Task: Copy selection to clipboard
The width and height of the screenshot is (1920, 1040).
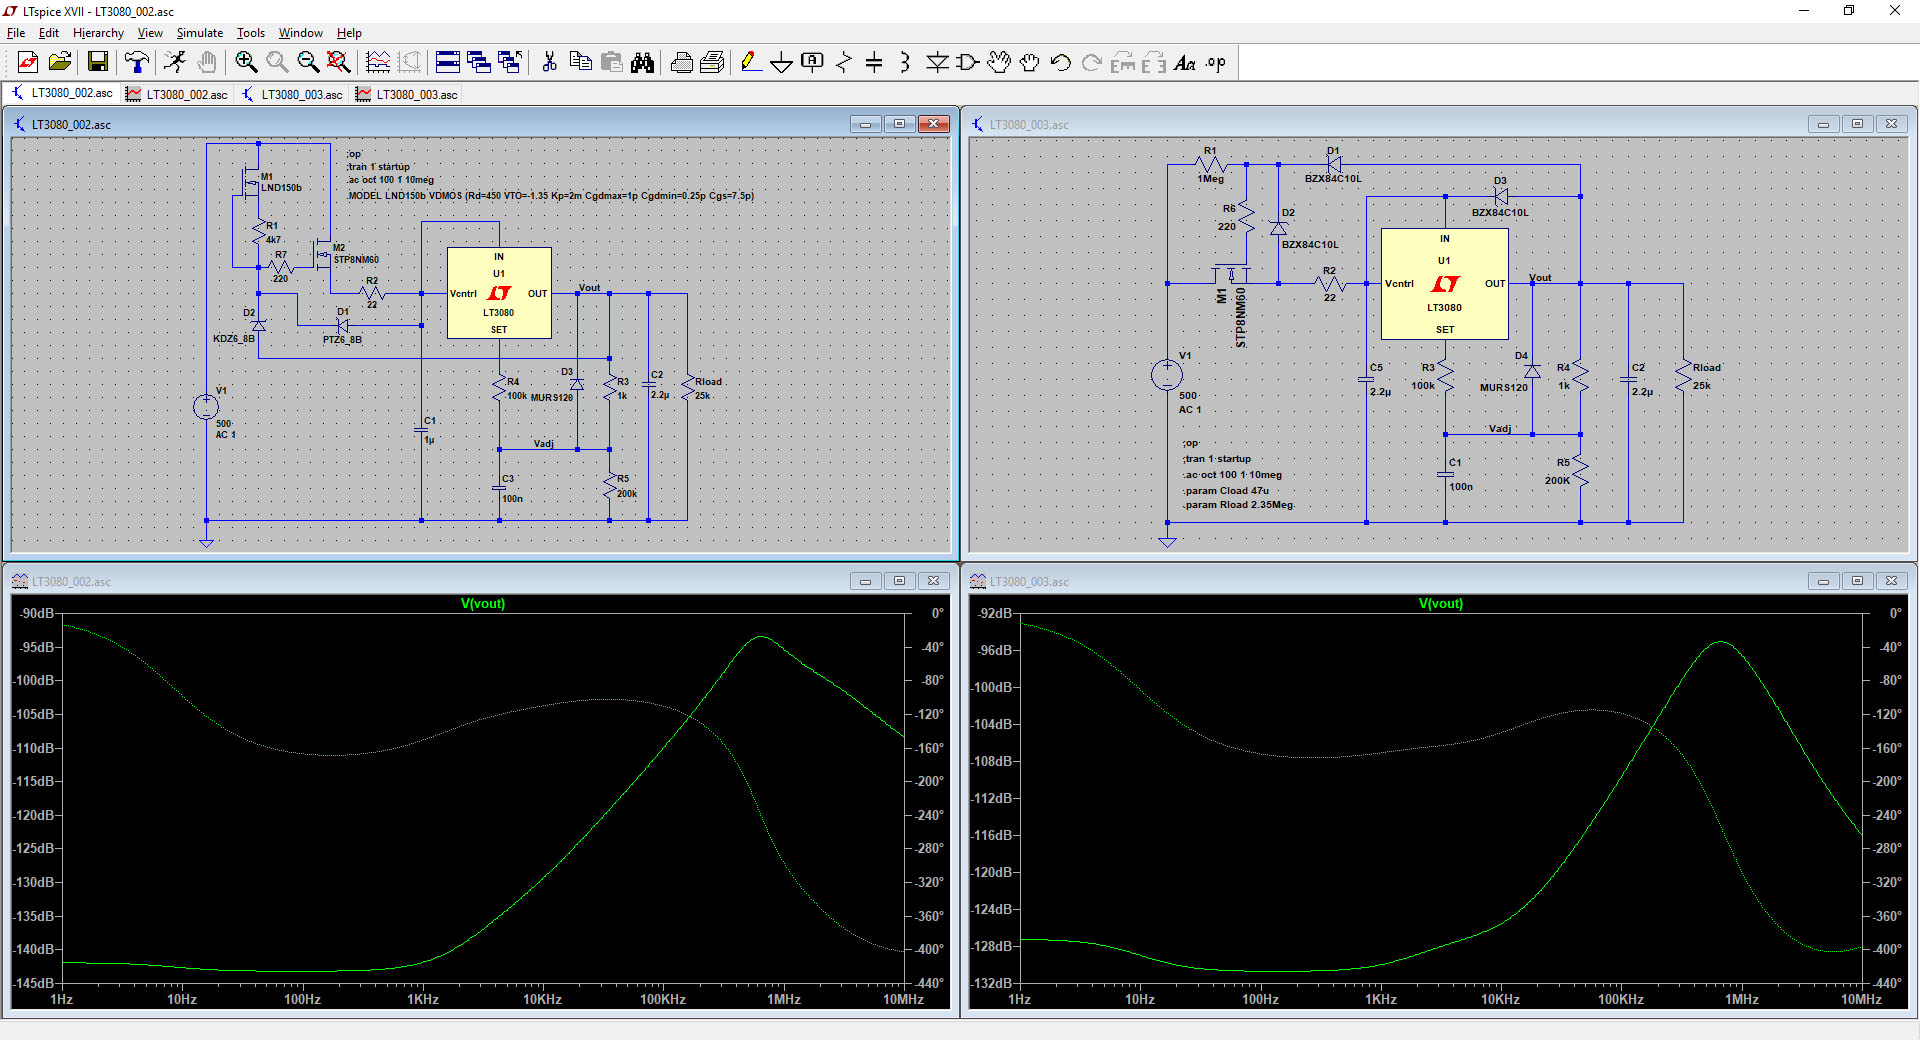Action: coord(580,63)
